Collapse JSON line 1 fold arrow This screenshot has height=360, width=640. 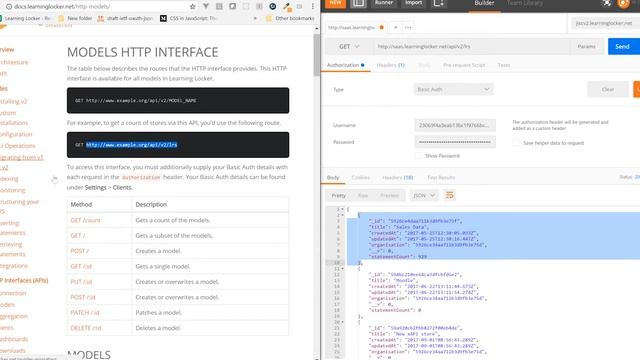pos(342,209)
